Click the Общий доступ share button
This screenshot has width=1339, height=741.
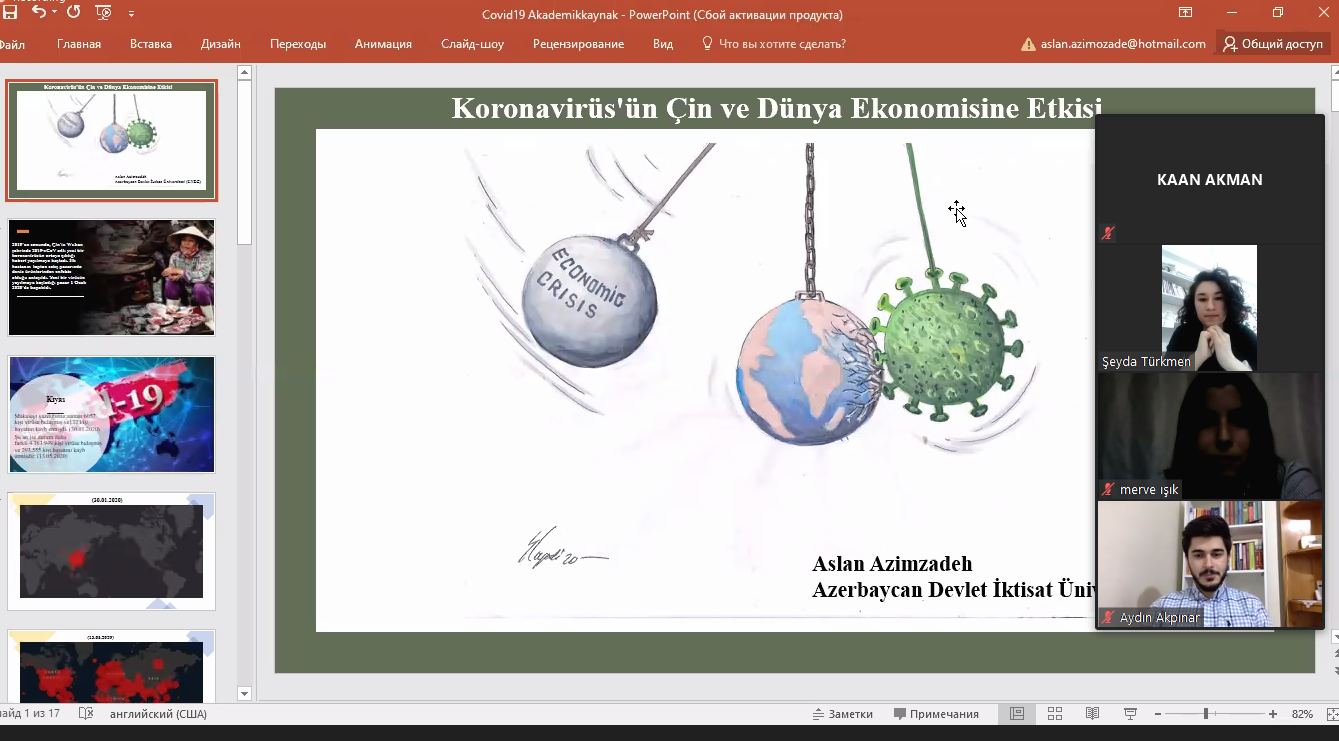(x=1272, y=44)
